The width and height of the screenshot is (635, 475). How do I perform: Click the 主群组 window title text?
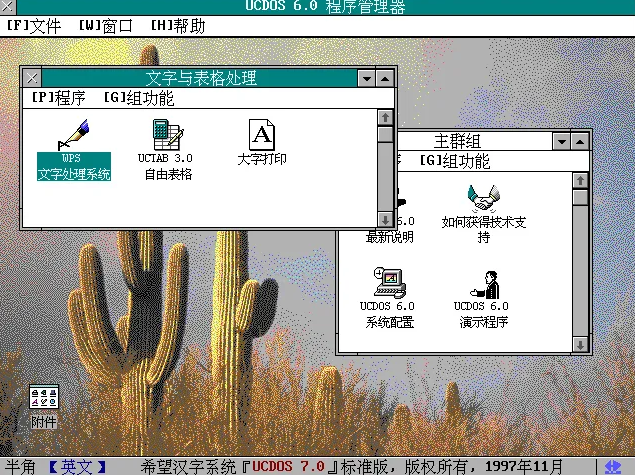[x=457, y=141]
